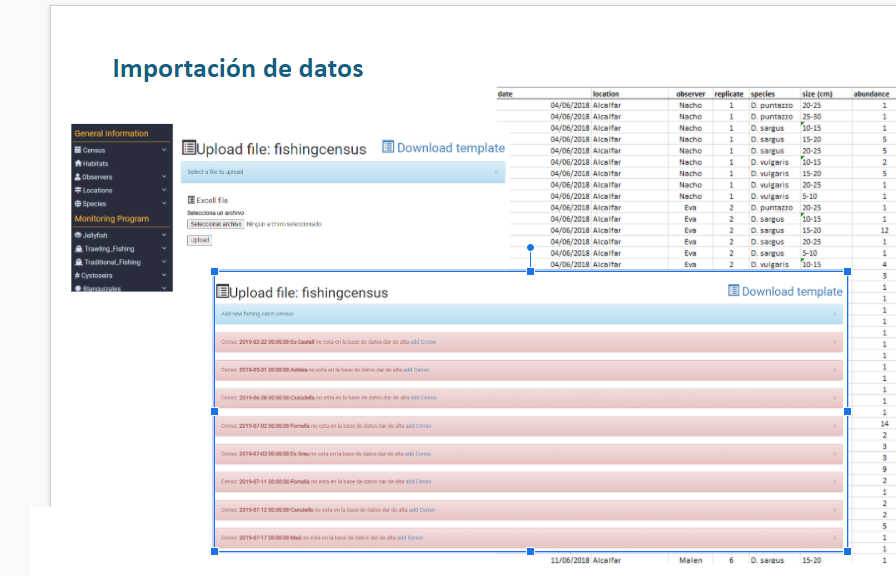This screenshot has height=576, width=896.
Task: Dismiss the 'Select a file to upload' alert
Action: pyautogui.click(x=496, y=172)
